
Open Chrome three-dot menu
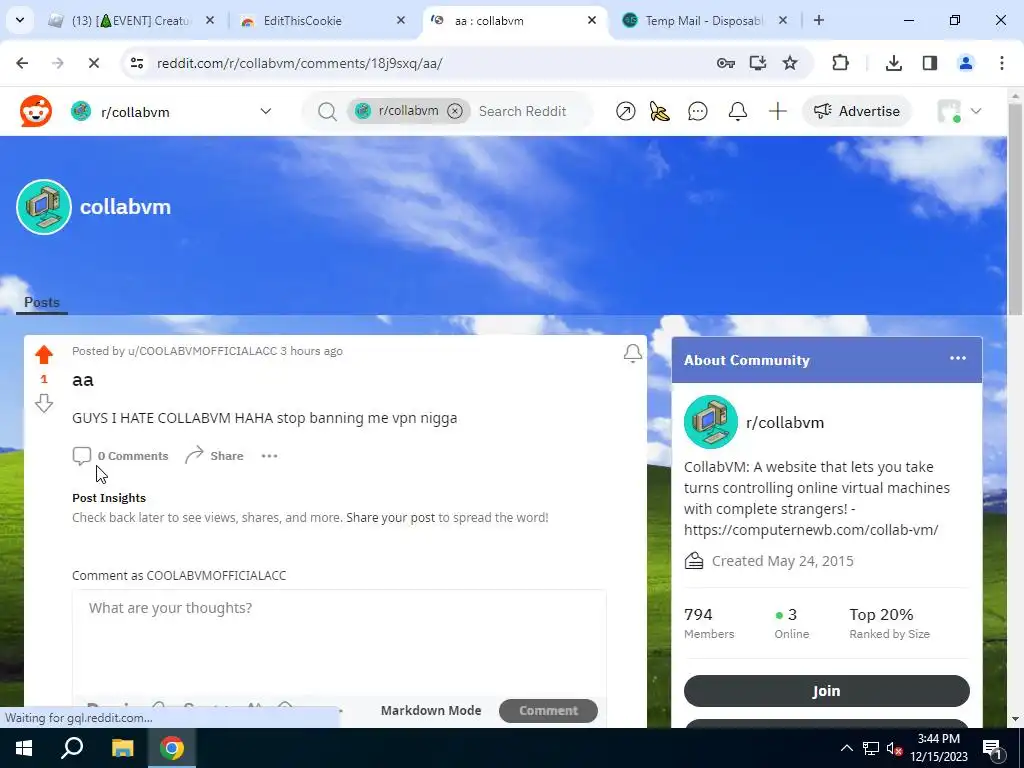click(1002, 63)
